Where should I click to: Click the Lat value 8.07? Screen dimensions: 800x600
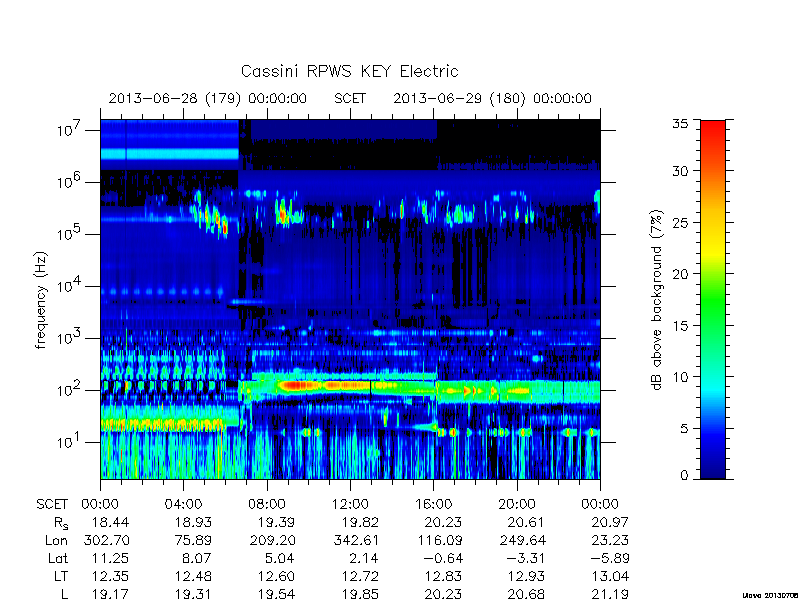point(196,559)
